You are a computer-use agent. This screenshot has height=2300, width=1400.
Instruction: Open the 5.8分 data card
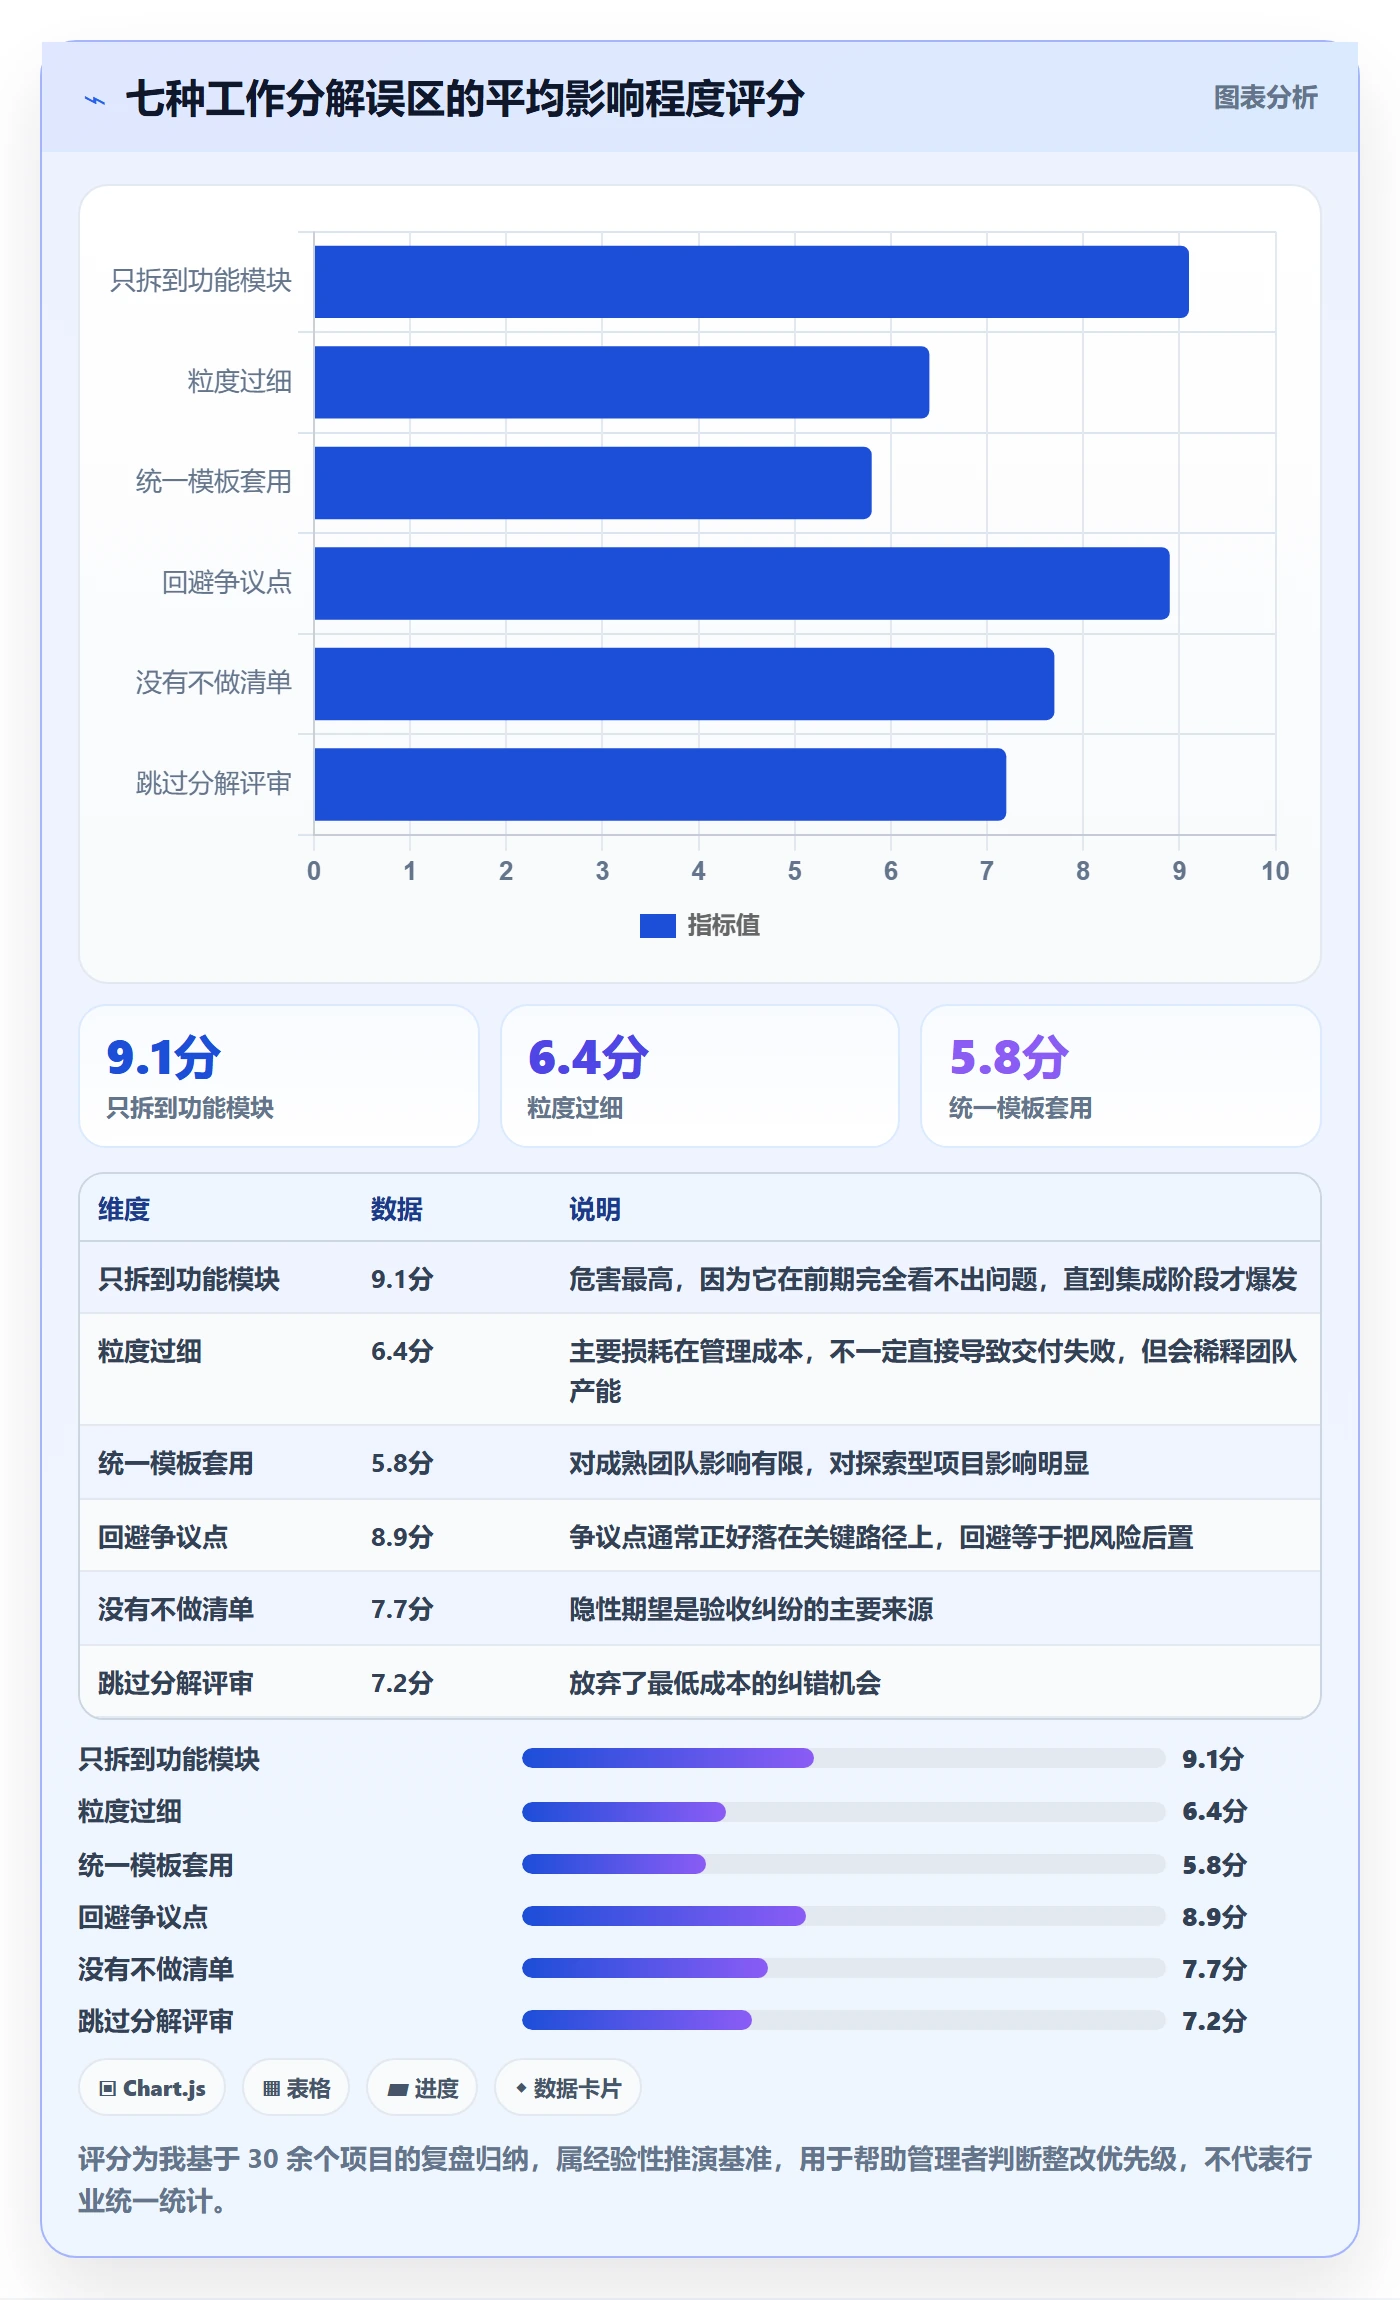(x=1121, y=1076)
